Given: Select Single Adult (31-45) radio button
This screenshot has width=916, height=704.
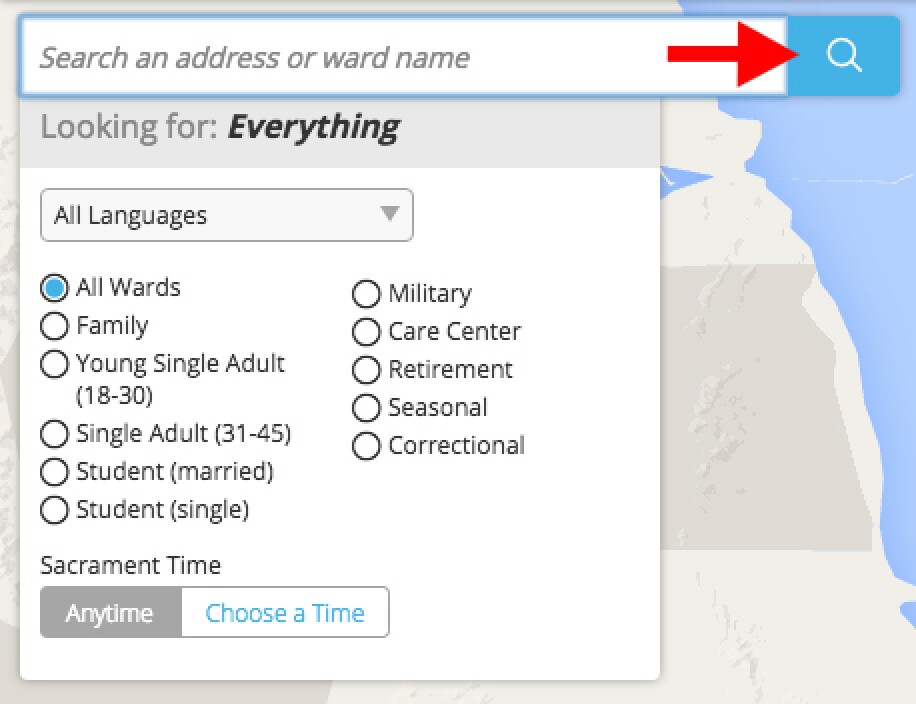Looking at the screenshot, I should click(x=54, y=434).
